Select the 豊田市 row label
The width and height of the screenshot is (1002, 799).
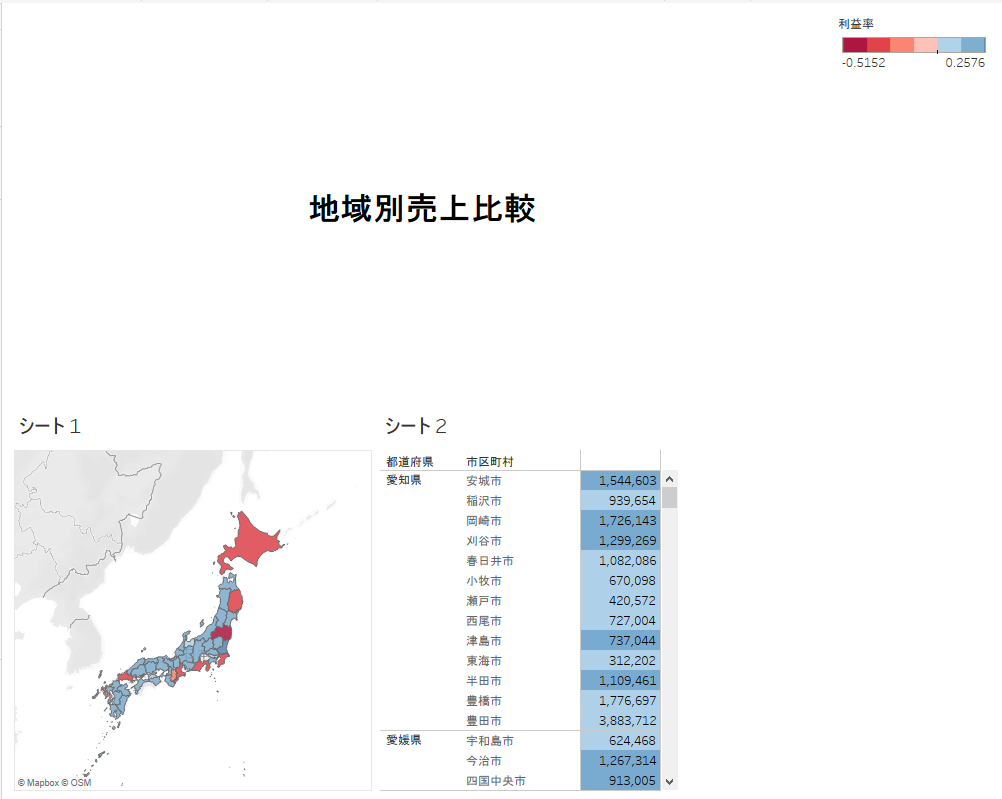click(484, 721)
